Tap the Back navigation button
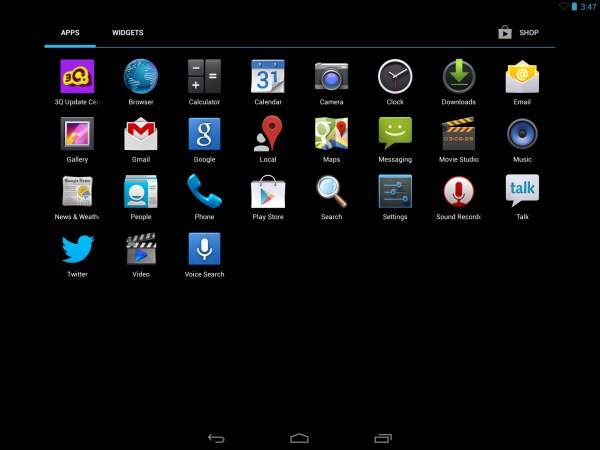The width and height of the screenshot is (600, 450). tap(216, 438)
